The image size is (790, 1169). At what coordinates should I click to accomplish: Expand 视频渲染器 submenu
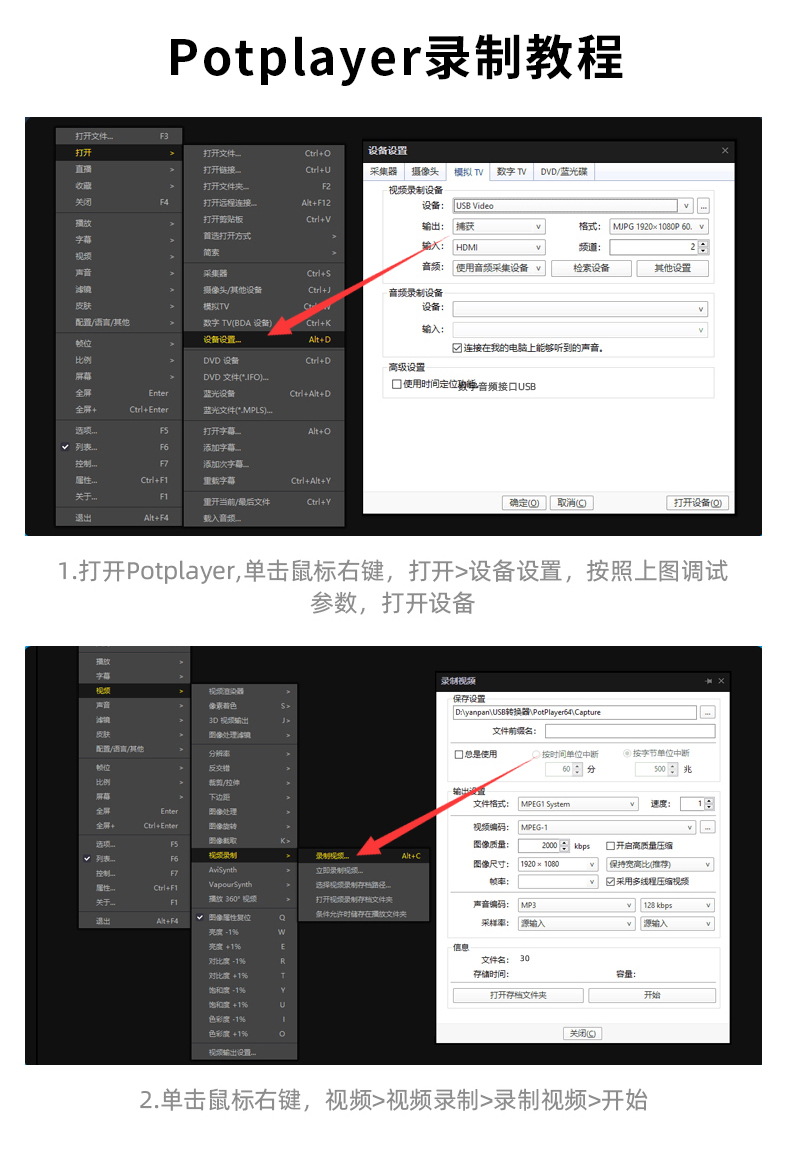(244, 691)
